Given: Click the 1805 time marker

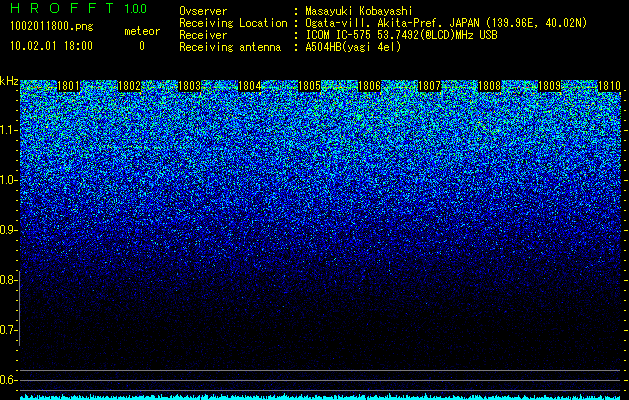Looking at the screenshot, I should click(309, 86).
